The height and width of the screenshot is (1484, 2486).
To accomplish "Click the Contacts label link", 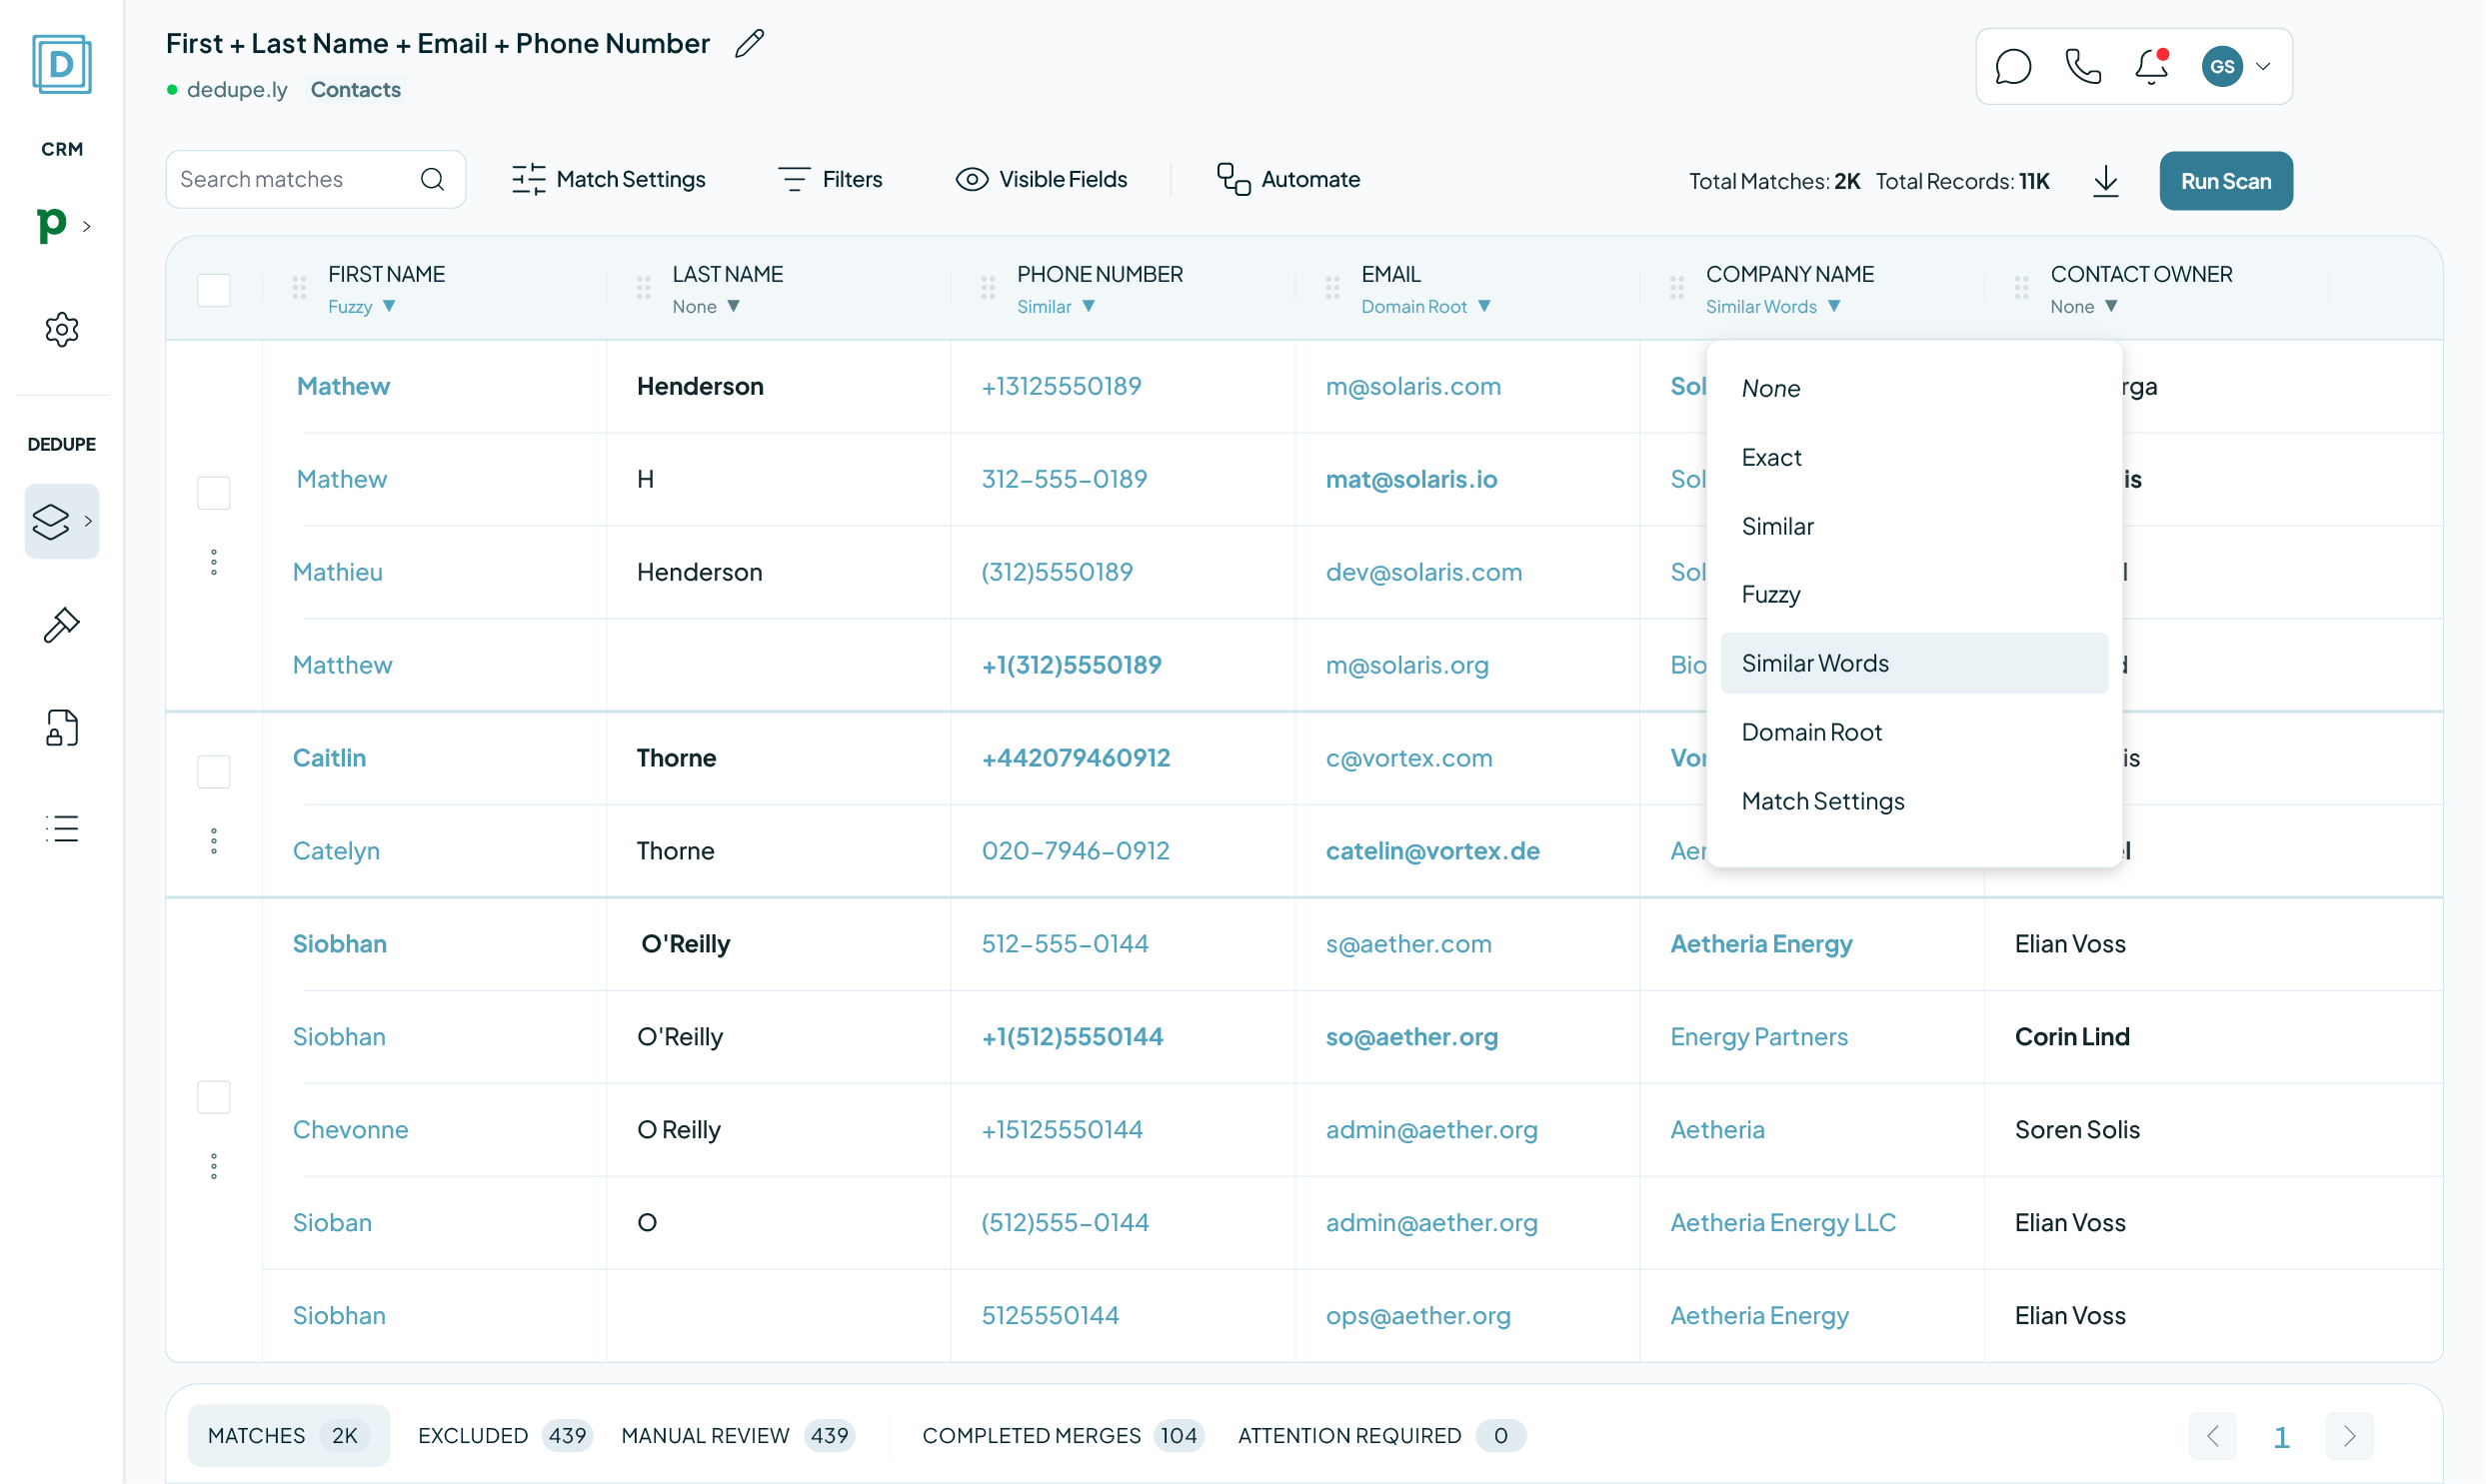I will click(x=355, y=90).
